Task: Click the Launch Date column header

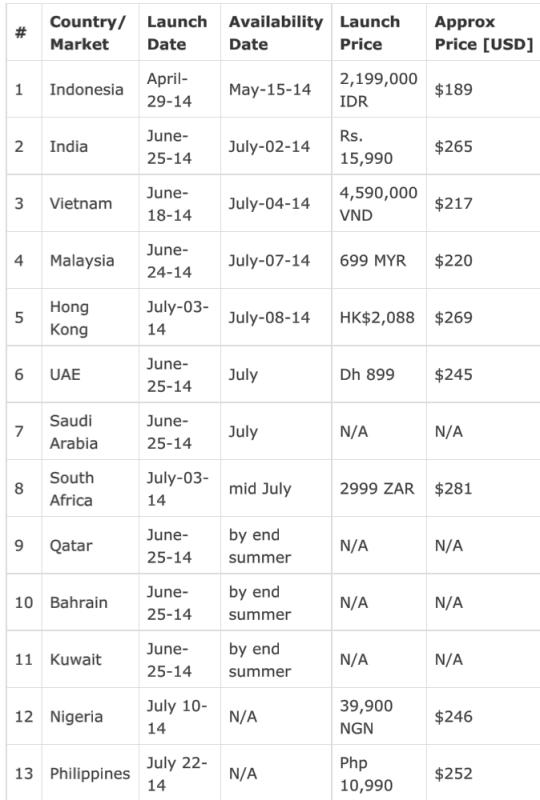Action: coord(177,33)
